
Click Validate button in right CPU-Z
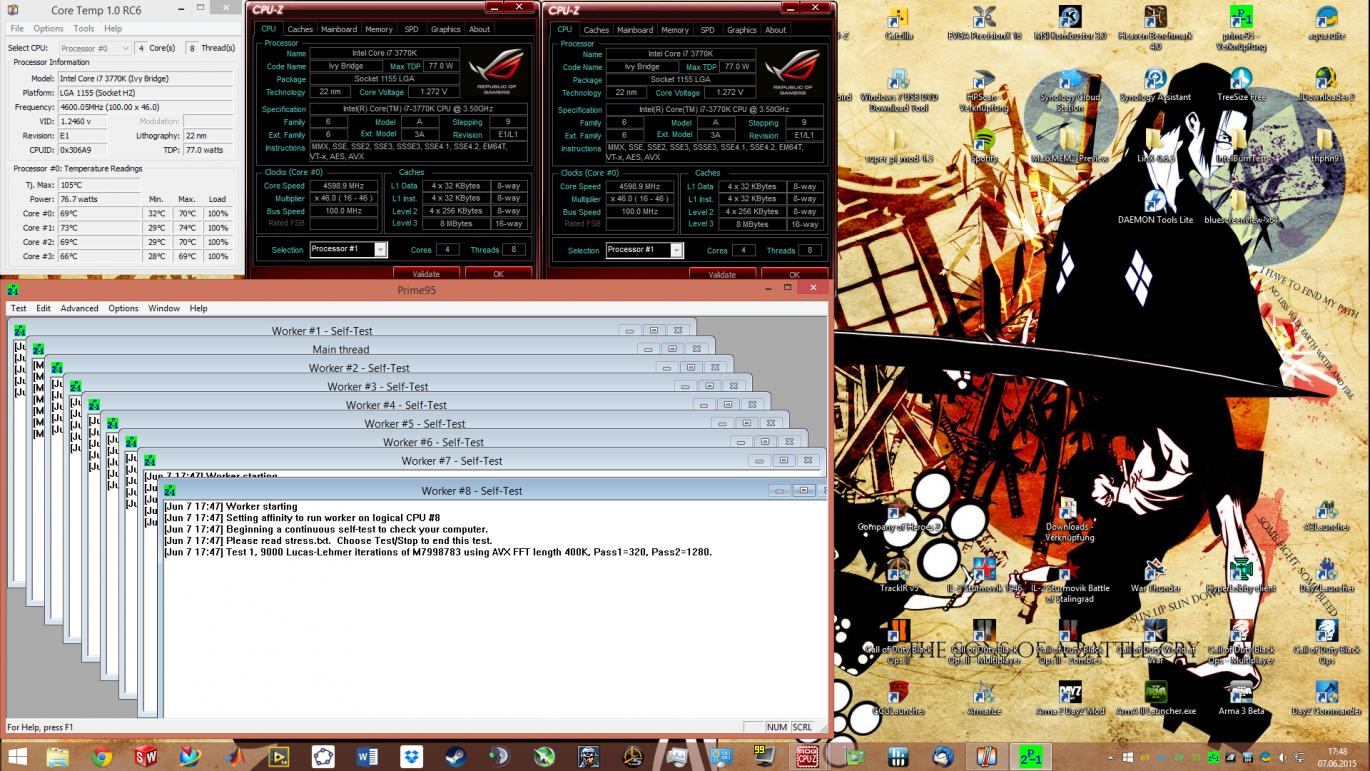(722, 274)
